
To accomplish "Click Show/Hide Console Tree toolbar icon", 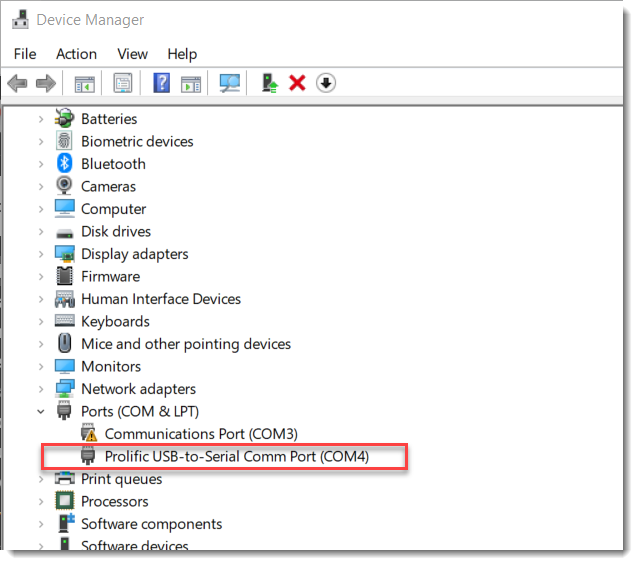I will pyautogui.click(x=85, y=83).
